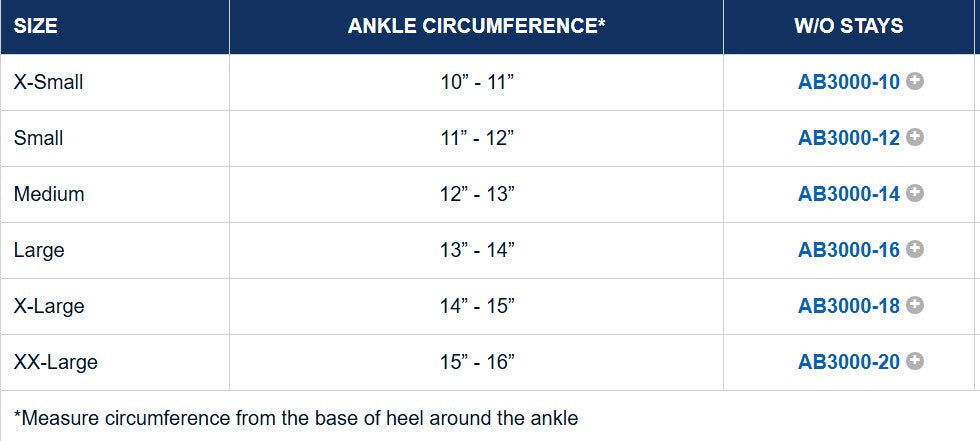Image resolution: width=980 pixels, height=441 pixels.
Task: Tap the plus icon beside AB3000-18
Action: coord(915,305)
